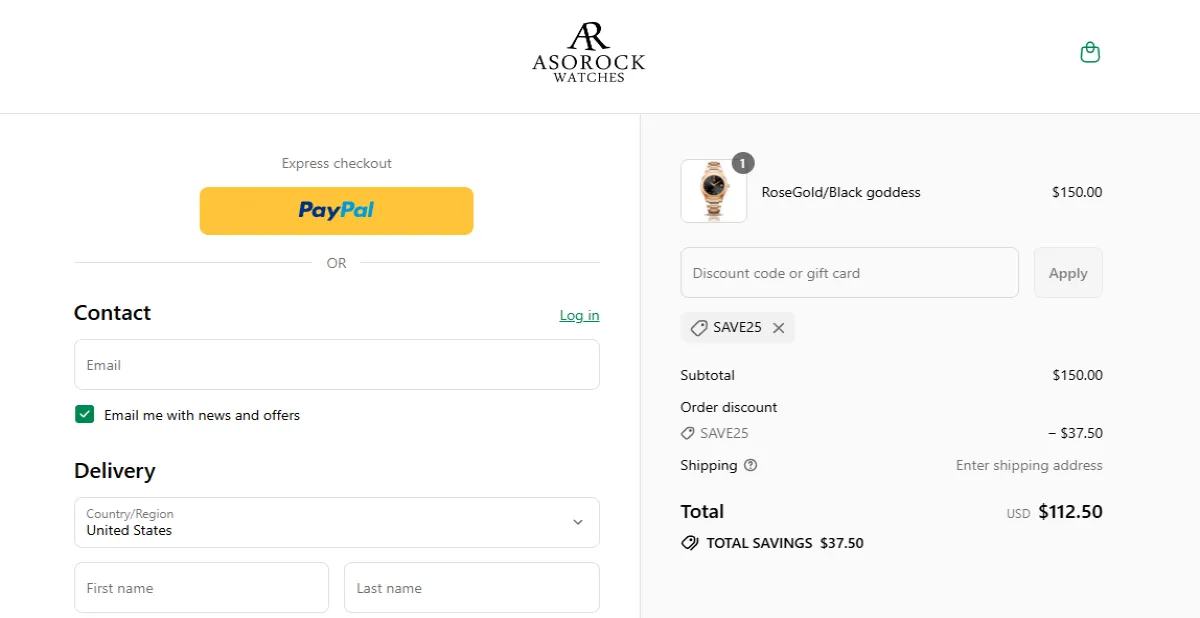Click the Email input field
Image resolution: width=1200 pixels, height=618 pixels.
tap(336, 364)
